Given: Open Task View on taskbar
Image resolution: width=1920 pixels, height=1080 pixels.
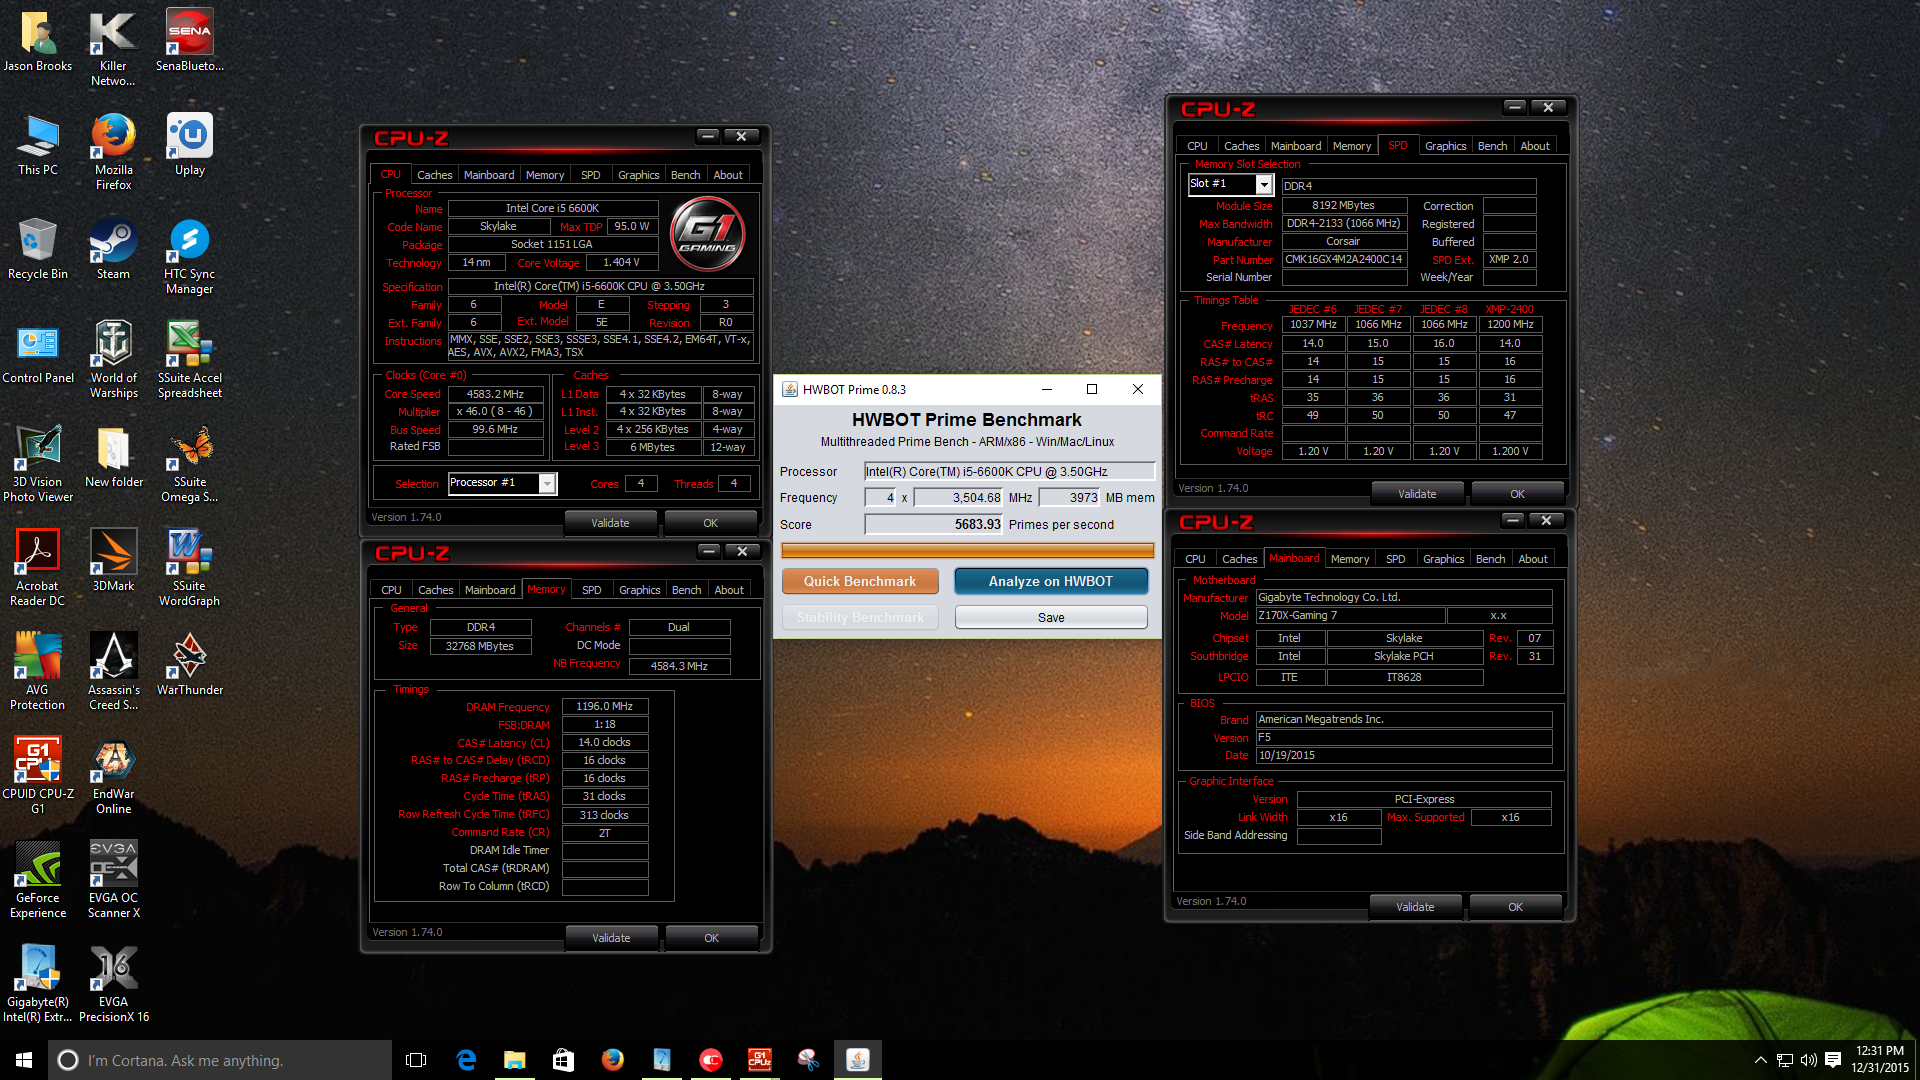Looking at the screenshot, I should [x=416, y=1060].
